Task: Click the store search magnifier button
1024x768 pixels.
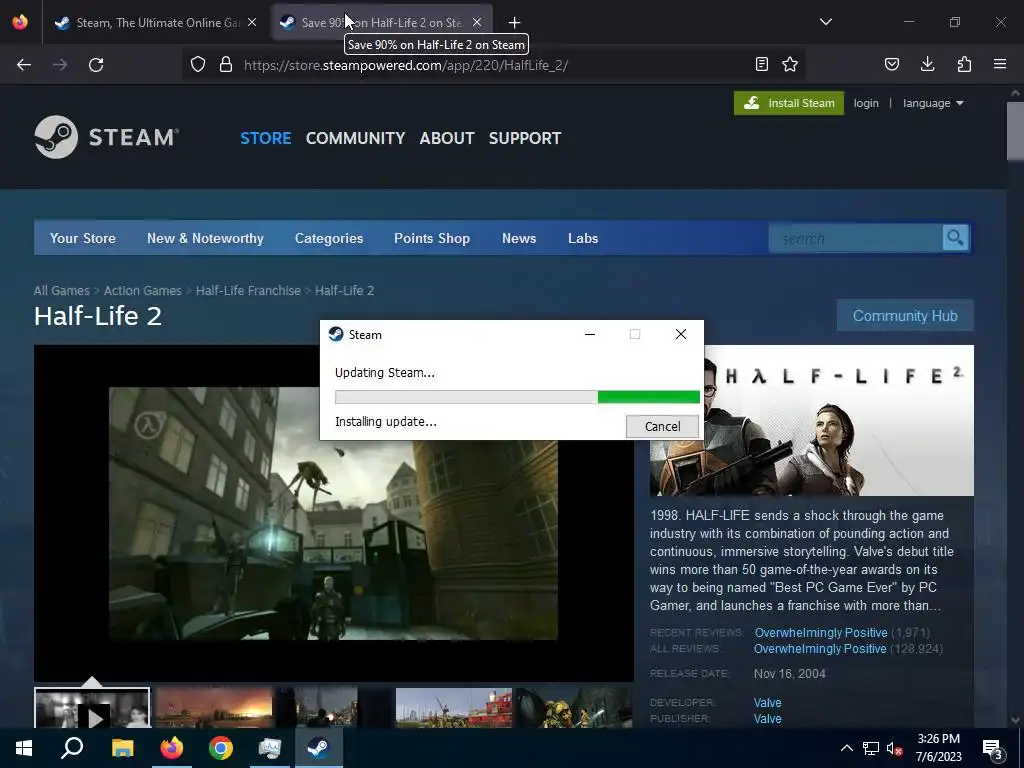Action: coord(955,238)
